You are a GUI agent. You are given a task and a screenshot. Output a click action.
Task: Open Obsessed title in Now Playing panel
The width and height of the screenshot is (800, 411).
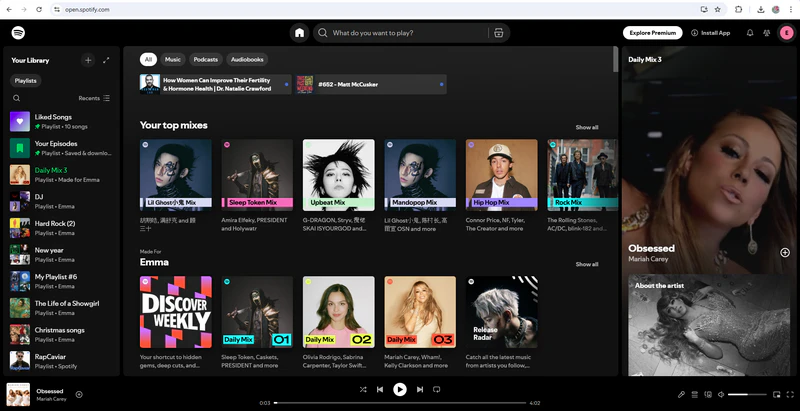coord(651,248)
